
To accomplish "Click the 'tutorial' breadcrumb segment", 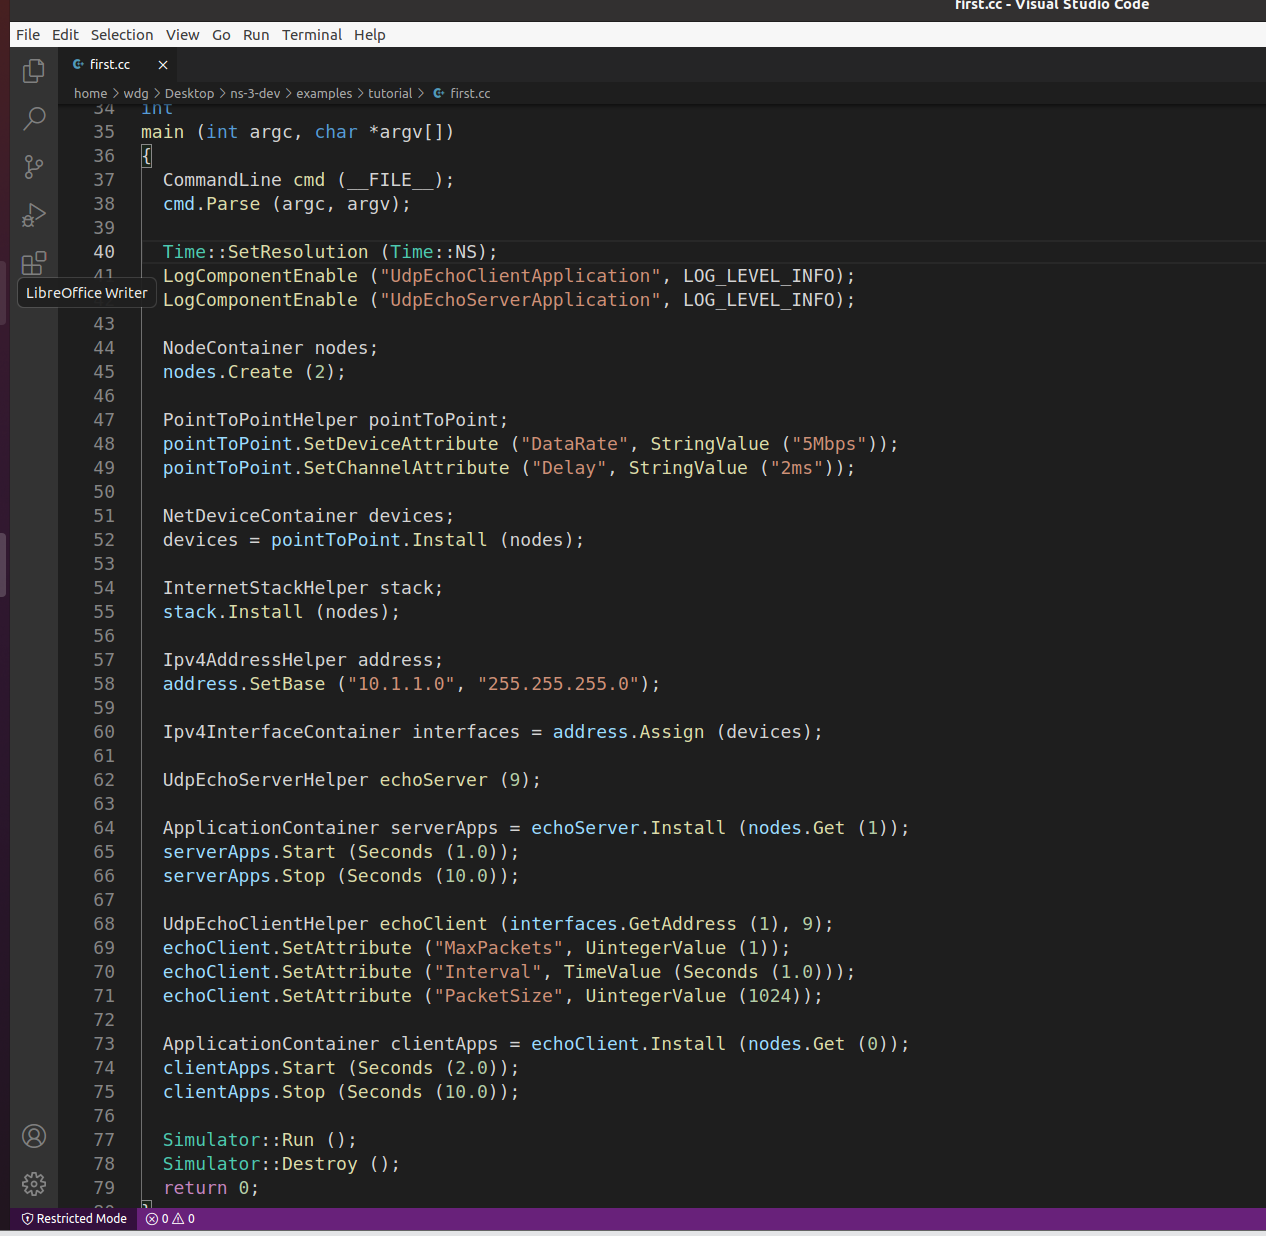I will pyautogui.click(x=390, y=93).
